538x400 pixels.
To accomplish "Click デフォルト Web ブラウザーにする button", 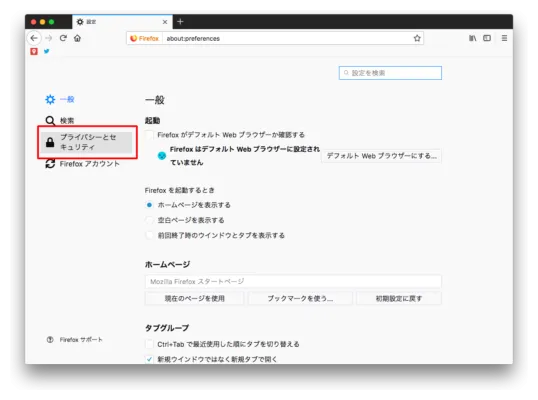I will [382, 156].
